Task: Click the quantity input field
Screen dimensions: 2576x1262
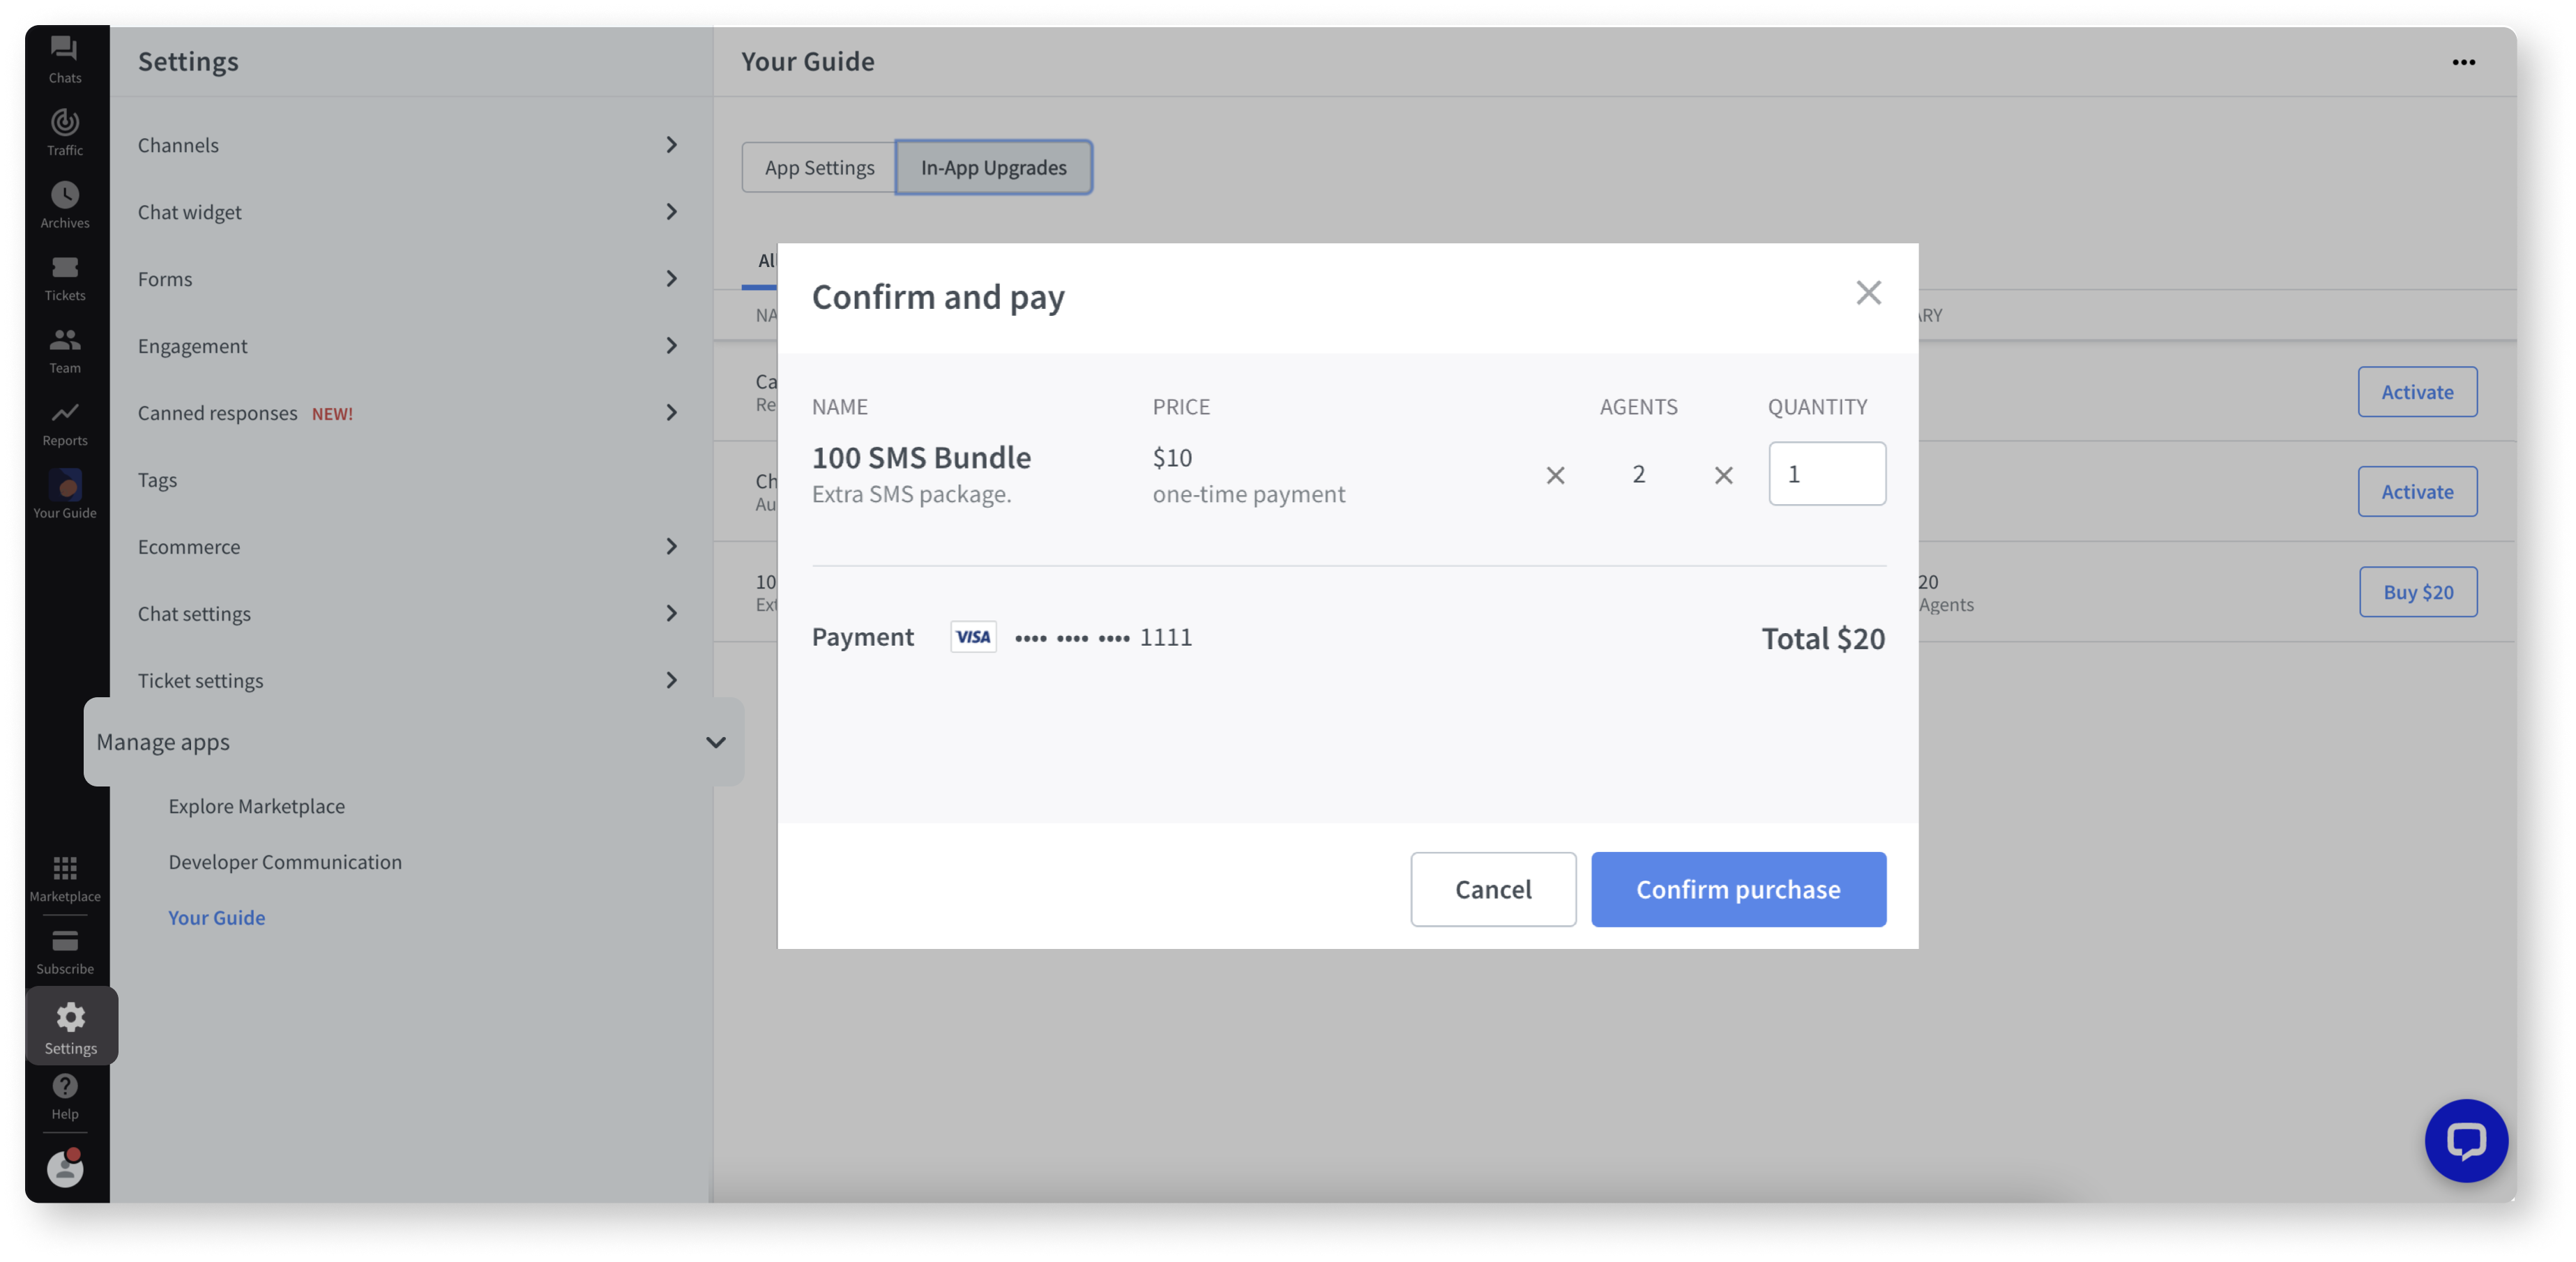Action: point(1826,473)
